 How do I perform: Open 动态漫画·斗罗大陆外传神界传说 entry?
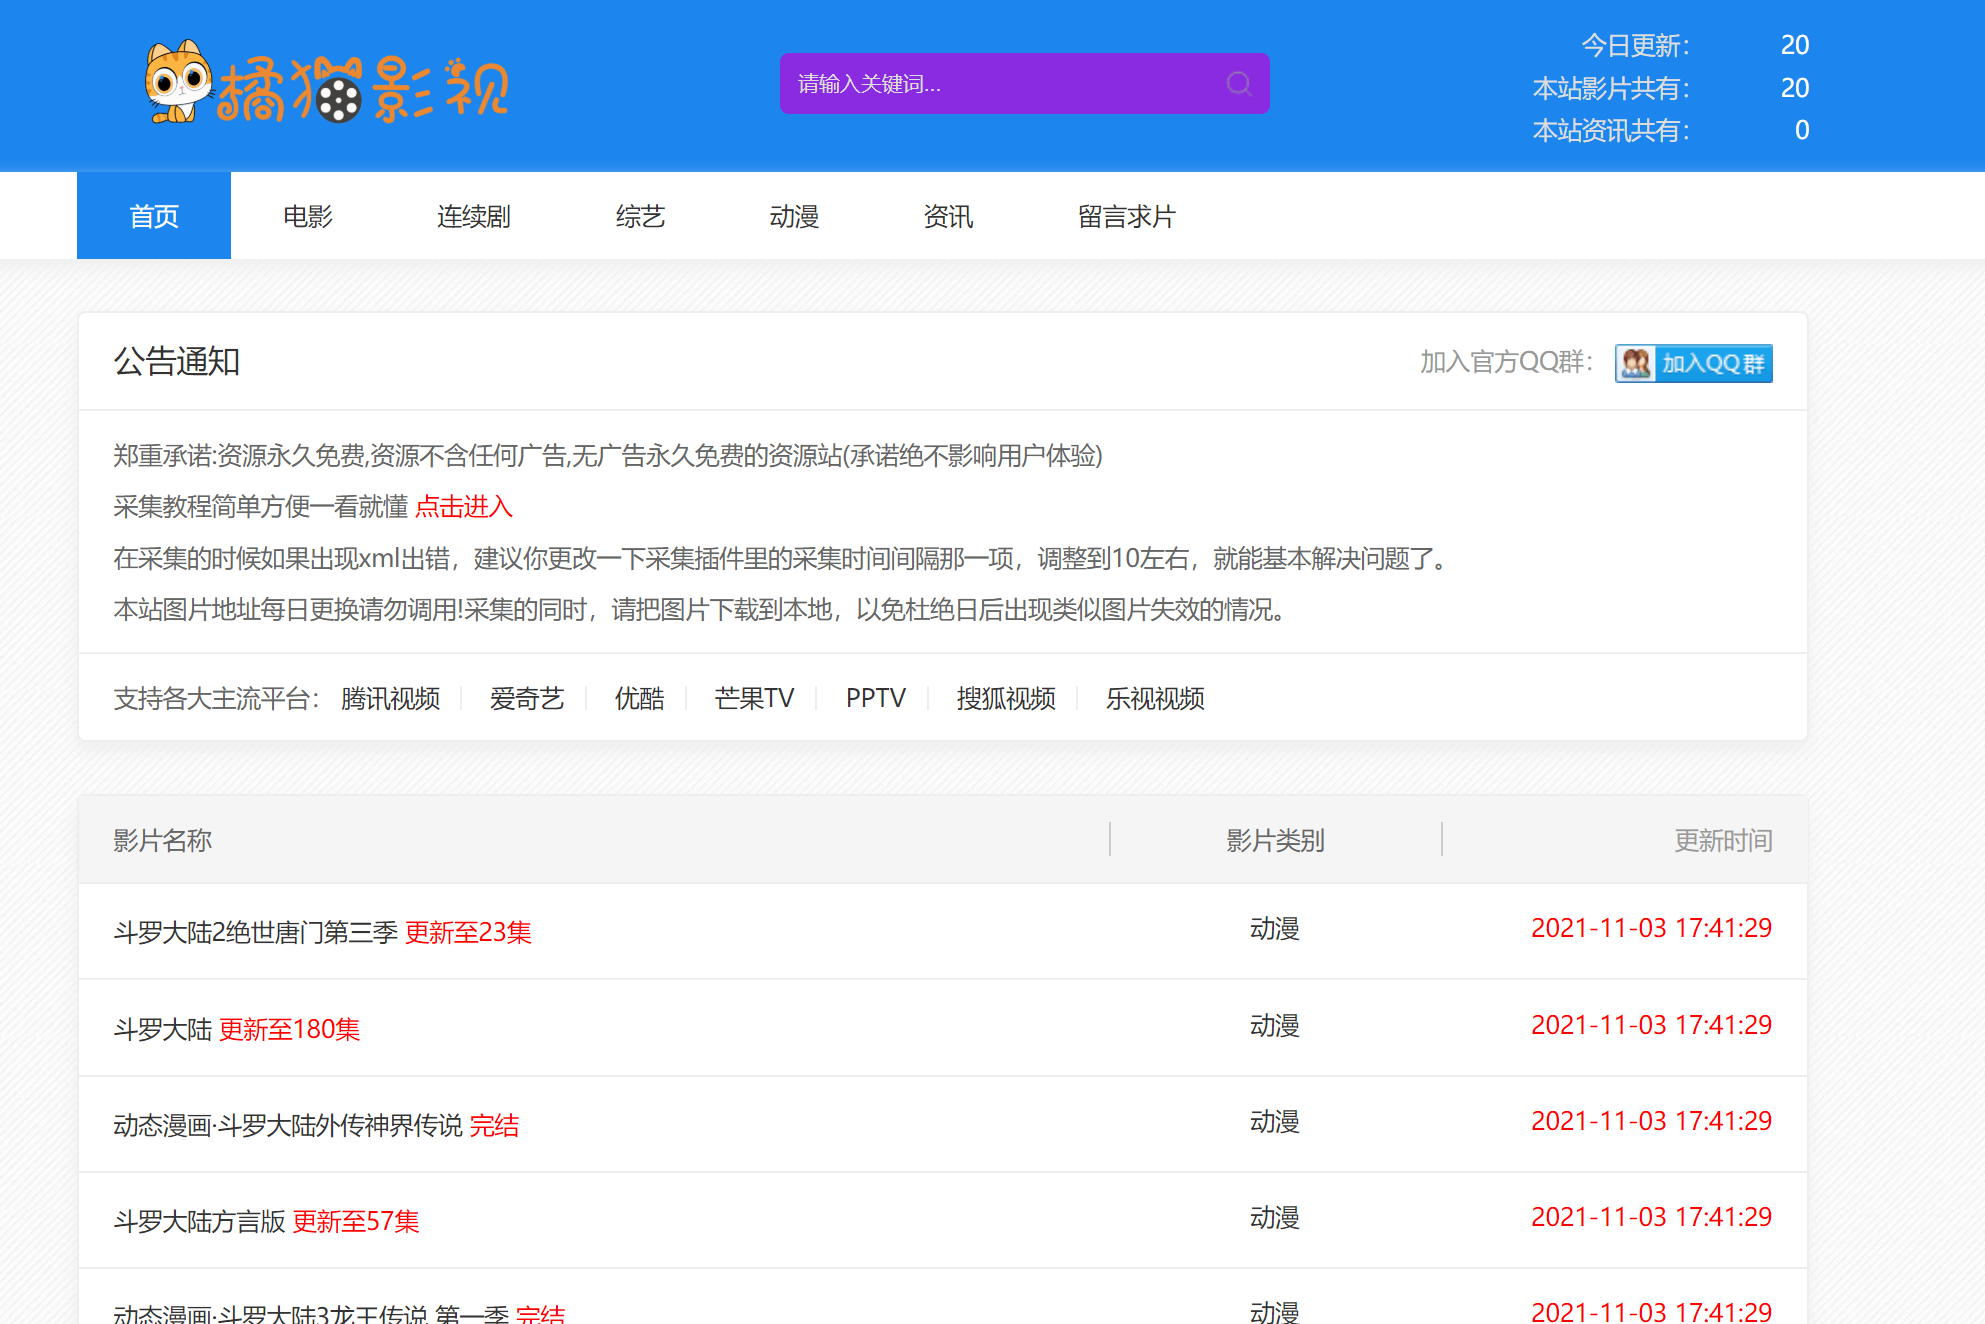pos(317,1124)
